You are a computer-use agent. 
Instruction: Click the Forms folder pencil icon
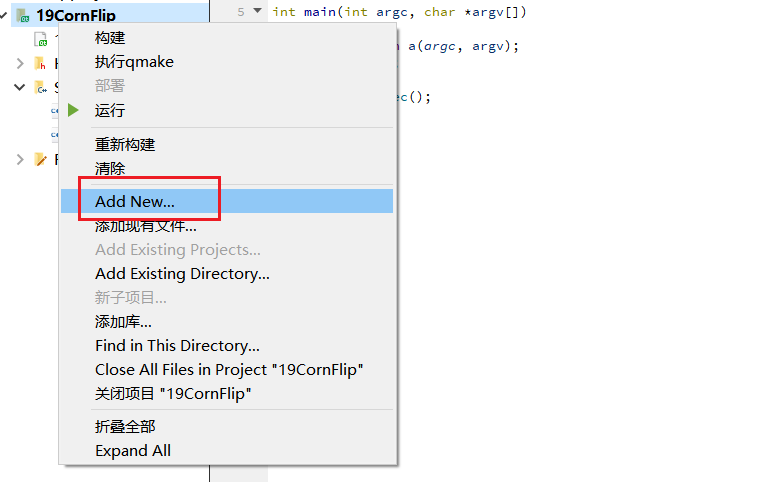[40, 160]
